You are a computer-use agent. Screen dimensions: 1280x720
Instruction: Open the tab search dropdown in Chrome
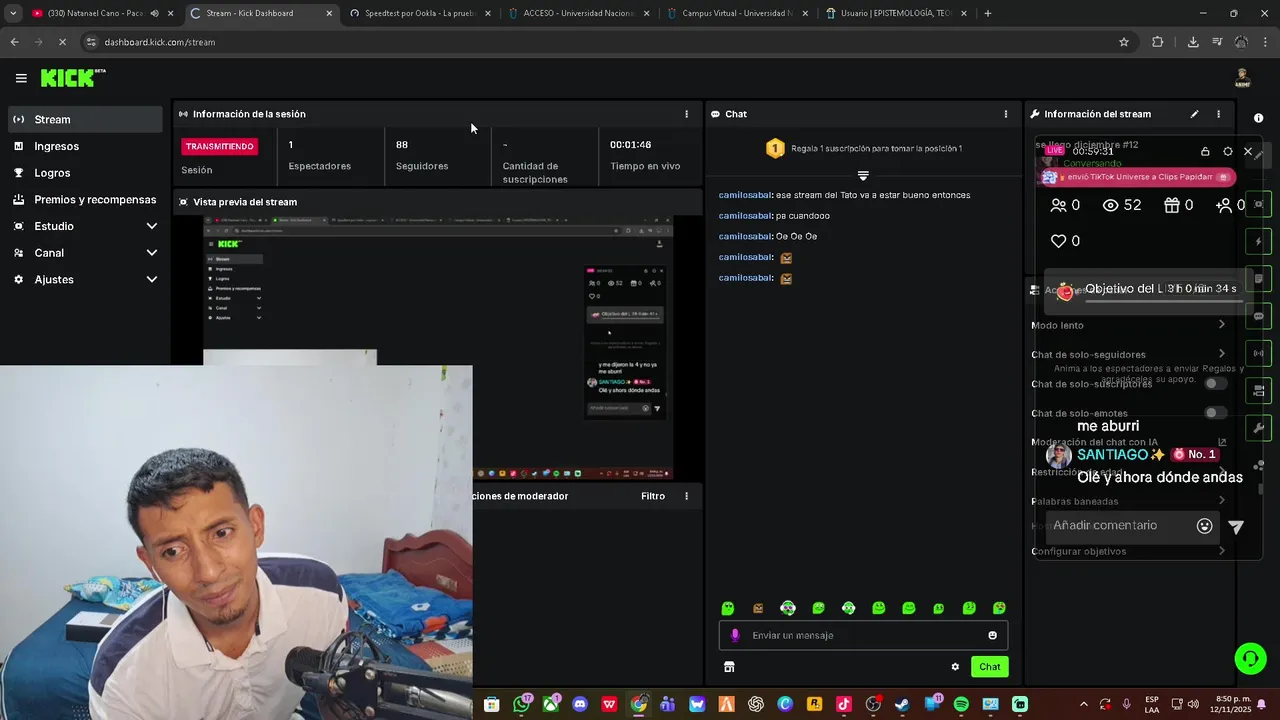click(x=13, y=13)
